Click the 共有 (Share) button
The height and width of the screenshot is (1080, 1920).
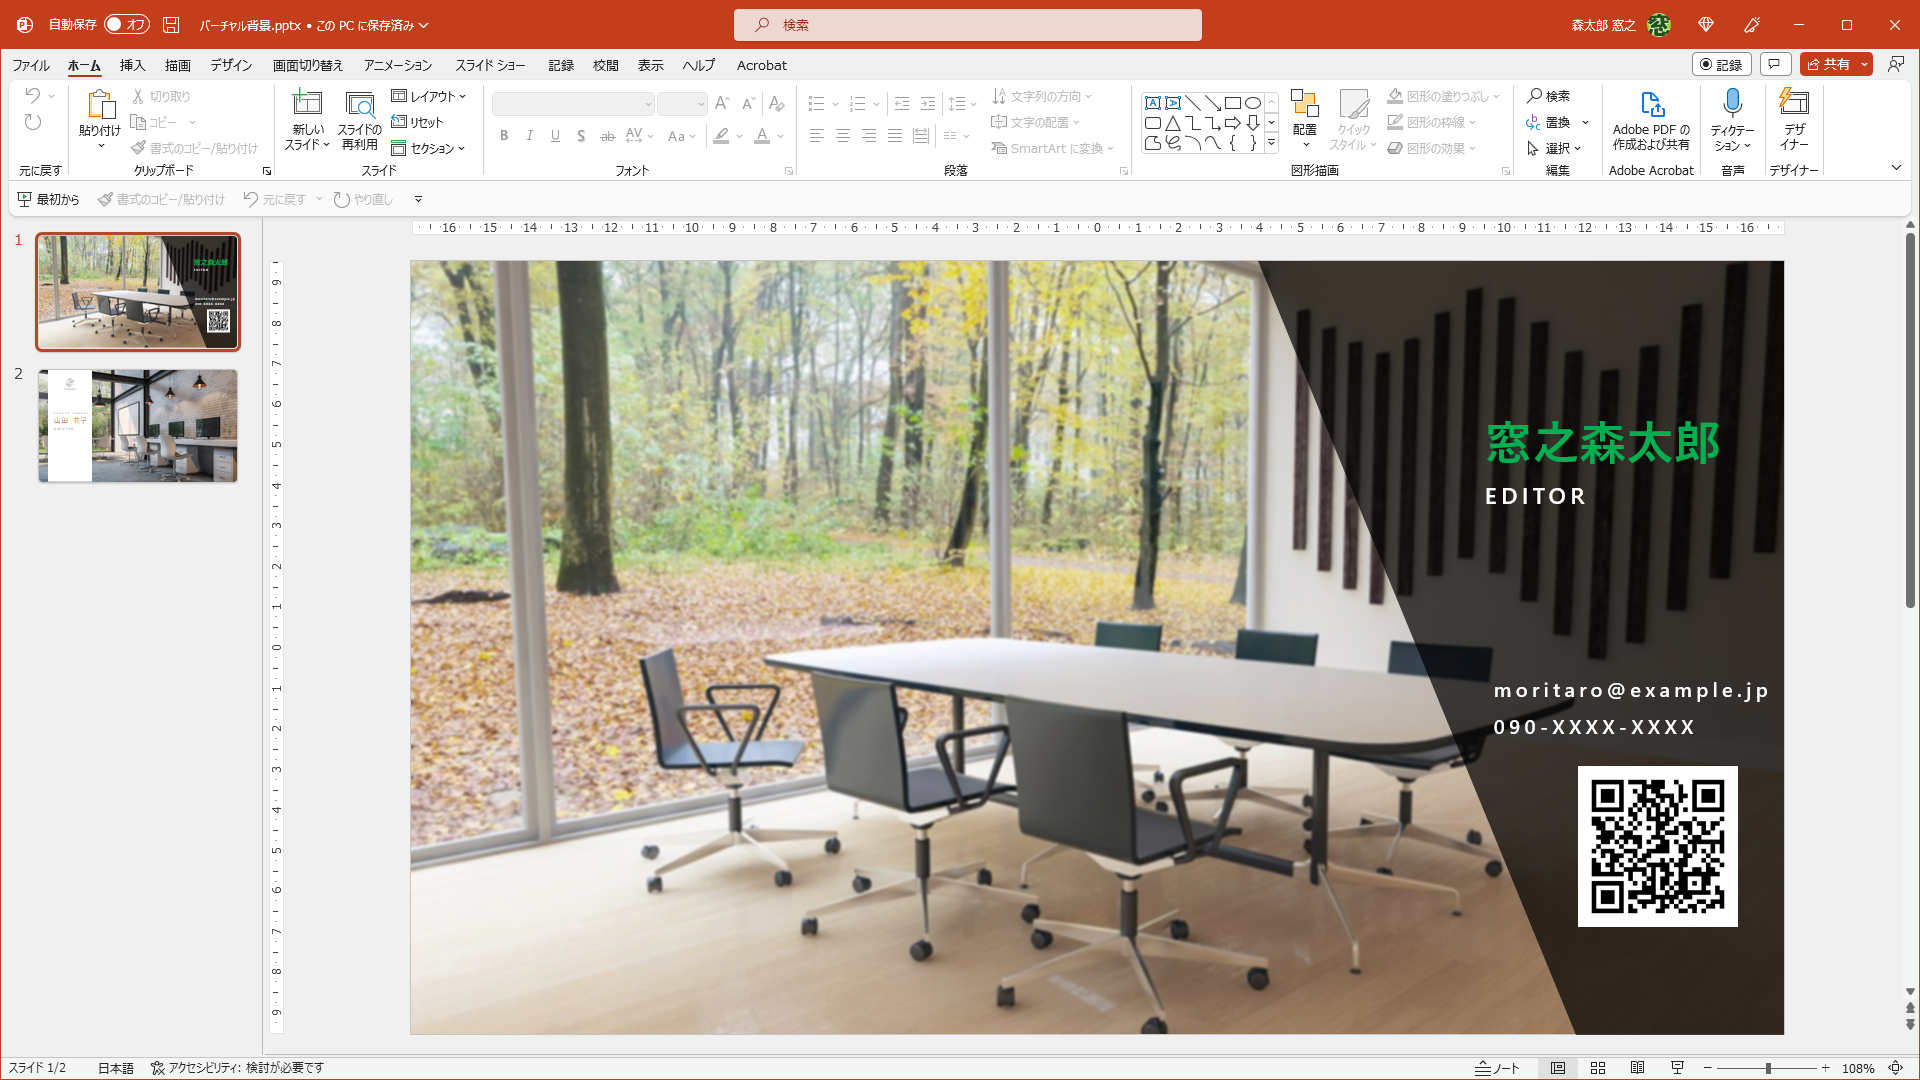point(1833,64)
